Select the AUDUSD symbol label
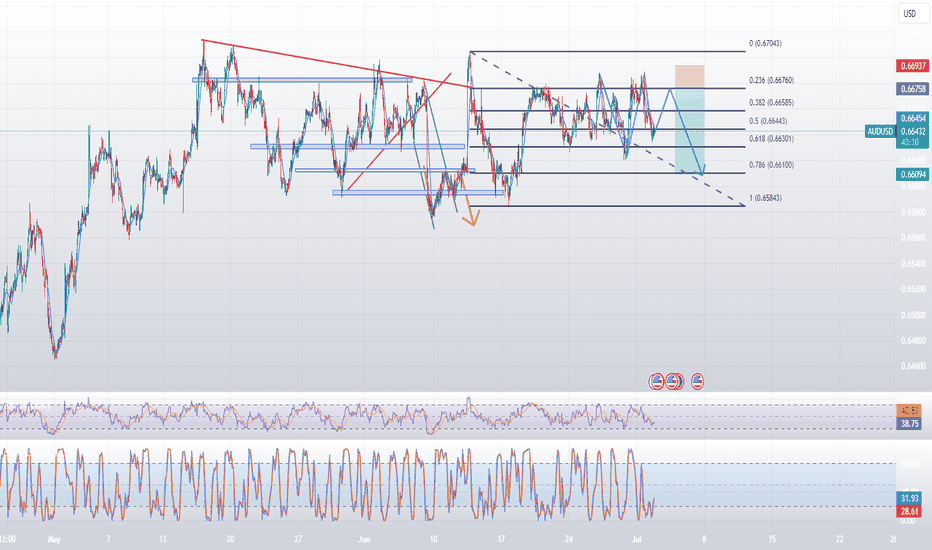Image resolution: width=932 pixels, height=550 pixels. tap(880, 131)
